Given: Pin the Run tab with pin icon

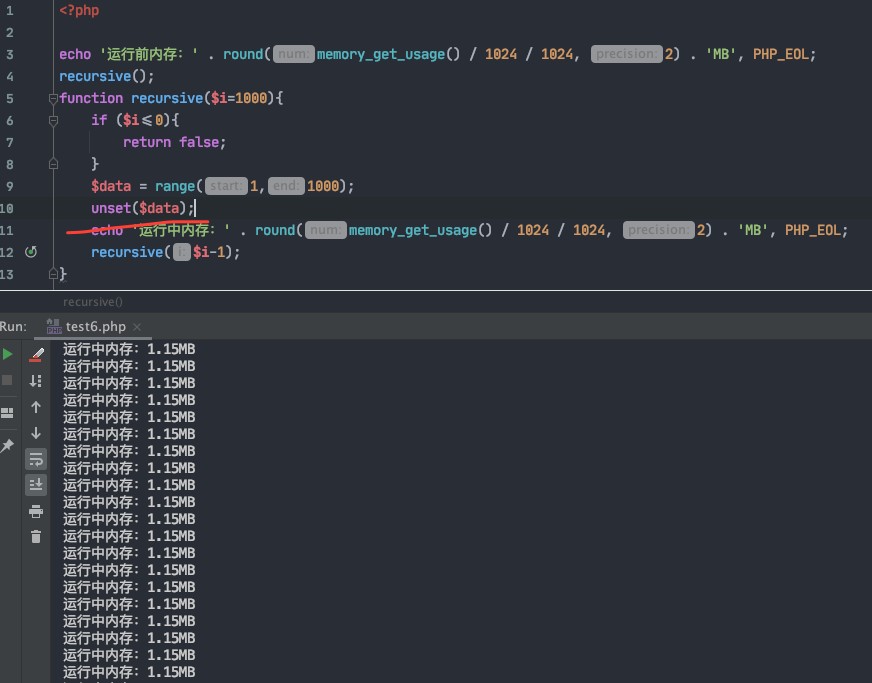Looking at the screenshot, I should [7, 446].
